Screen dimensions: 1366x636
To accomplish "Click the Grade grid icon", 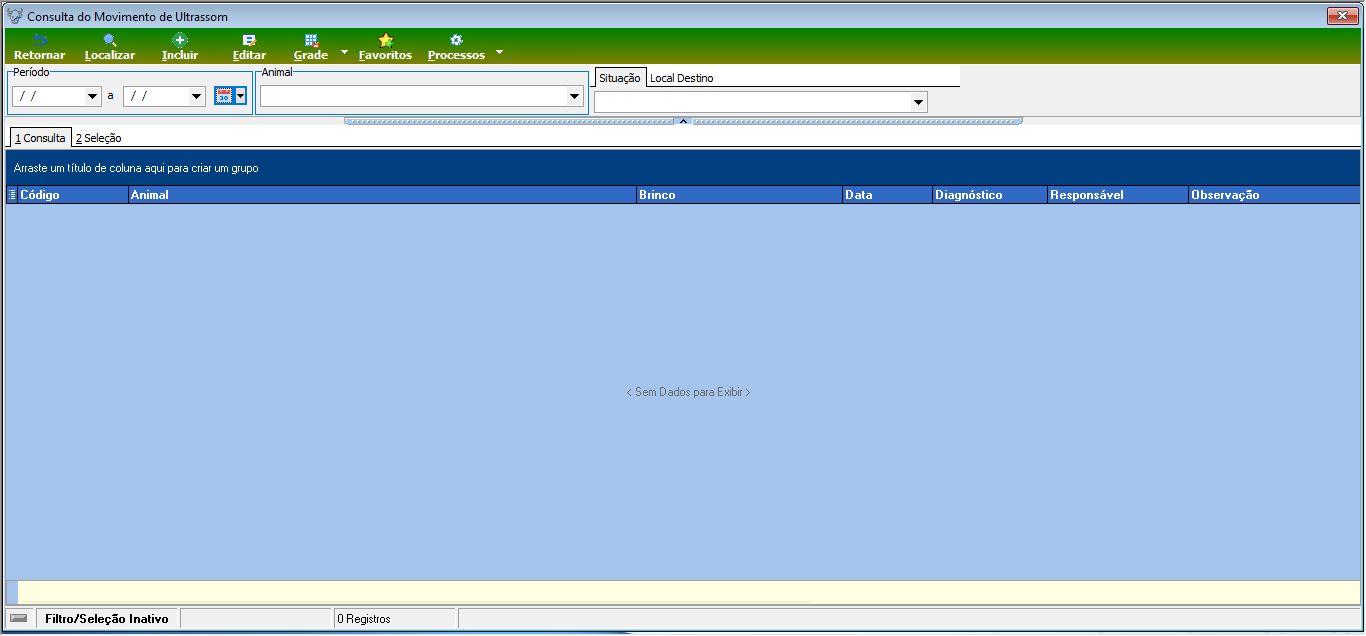I will [x=311, y=40].
